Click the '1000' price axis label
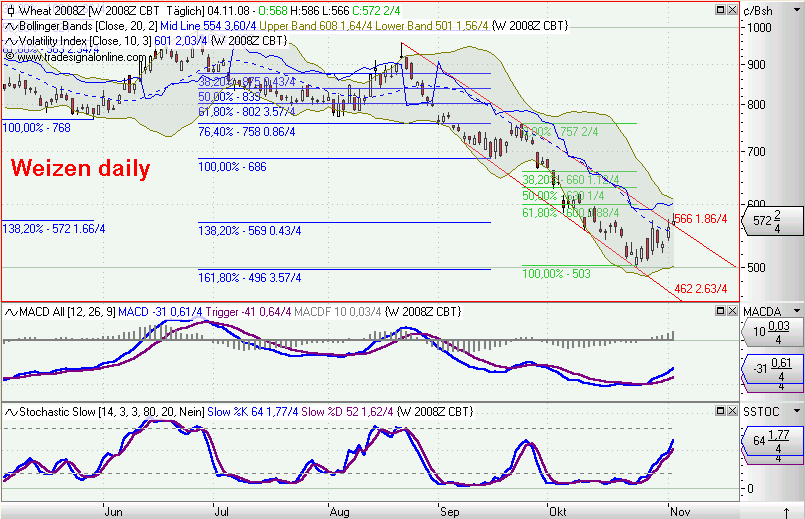805x519 pixels. coord(759,28)
